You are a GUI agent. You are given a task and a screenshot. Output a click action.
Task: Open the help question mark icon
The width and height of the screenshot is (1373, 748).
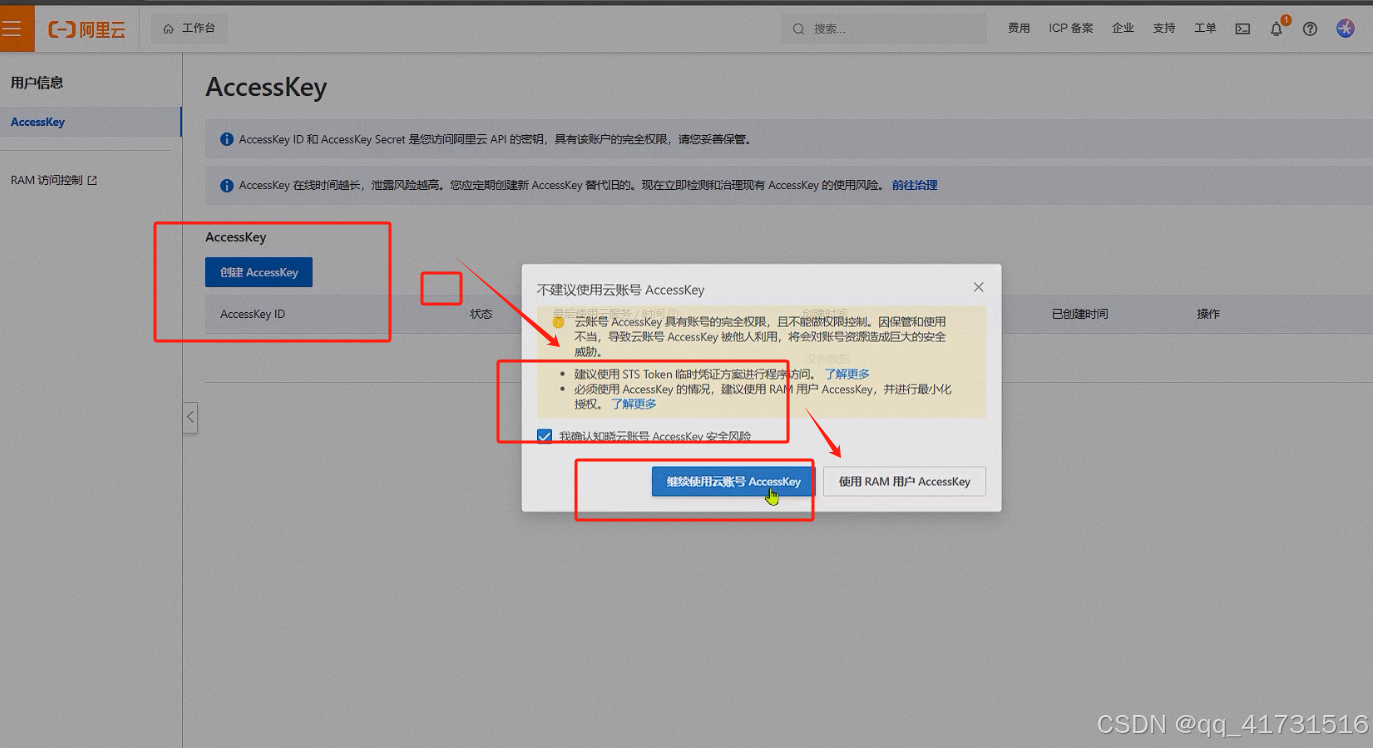pyautogui.click(x=1310, y=29)
